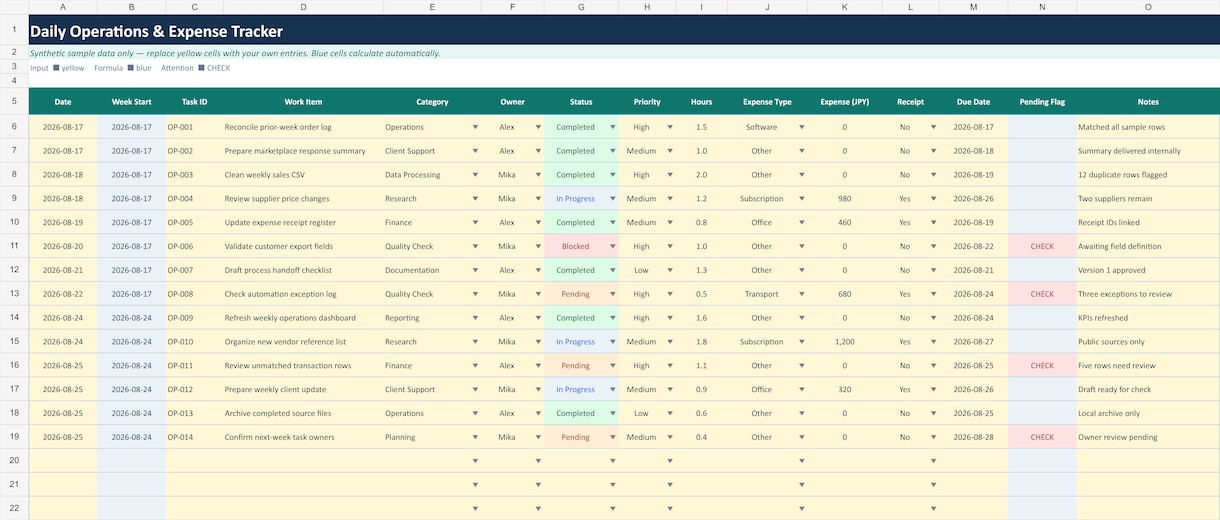Open Category dropdown for task OP-001
This screenshot has width=1220, height=520.
point(475,127)
